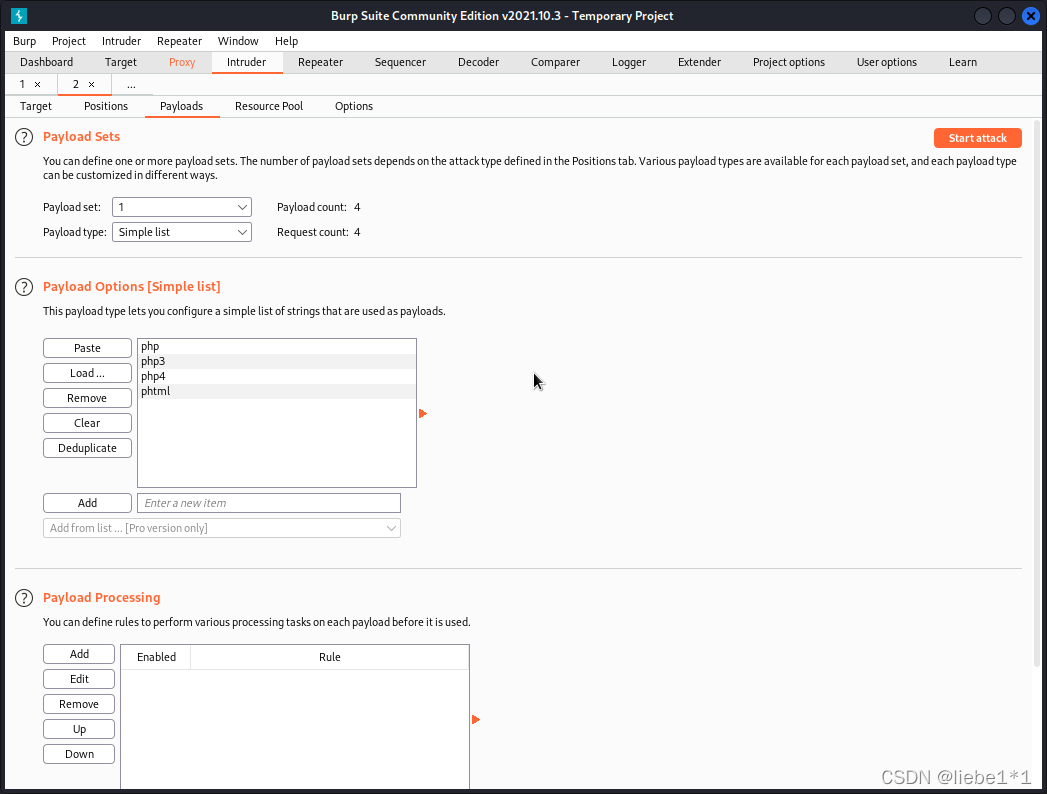Image resolution: width=1047 pixels, height=794 pixels.
Task: Click the Burp Suite logo icon
Action: [x=19, y=15]
